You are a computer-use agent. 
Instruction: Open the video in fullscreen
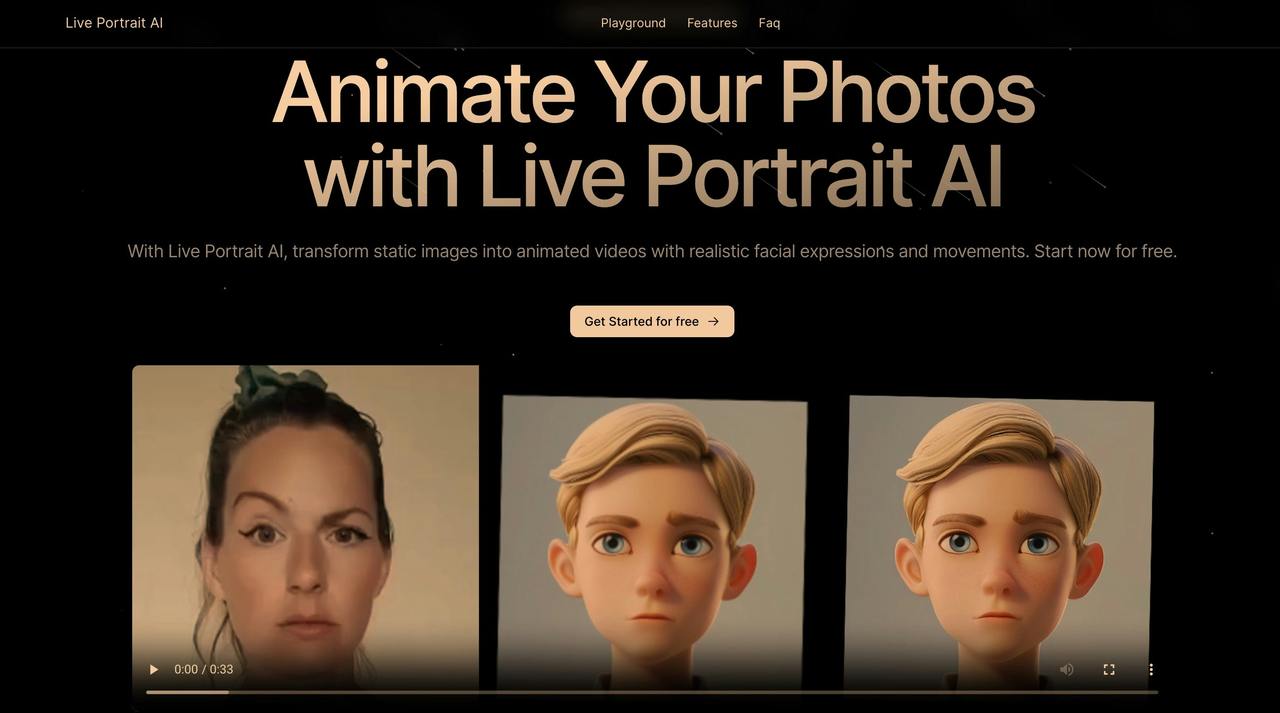click(1109, 669)
